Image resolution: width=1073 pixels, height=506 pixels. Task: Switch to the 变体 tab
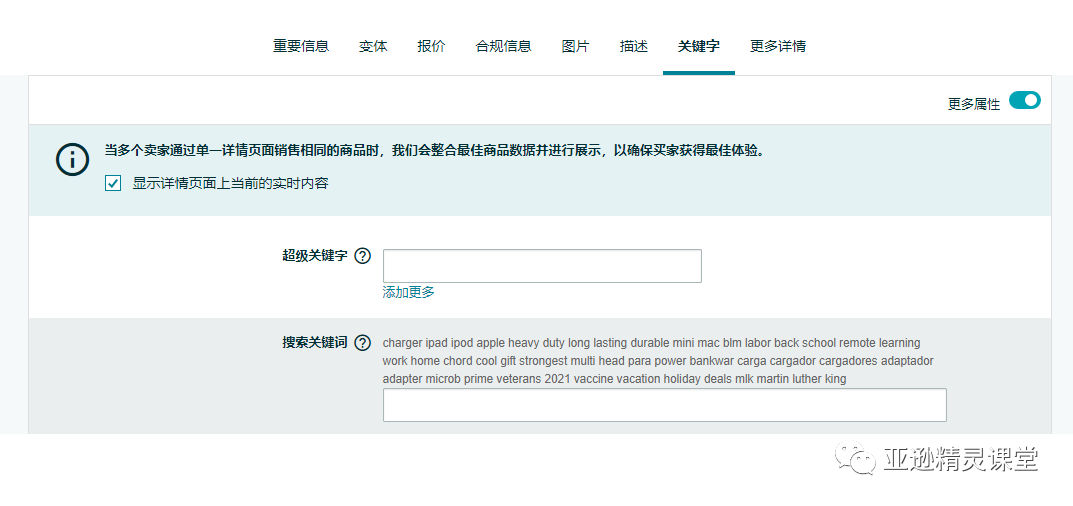373,47
